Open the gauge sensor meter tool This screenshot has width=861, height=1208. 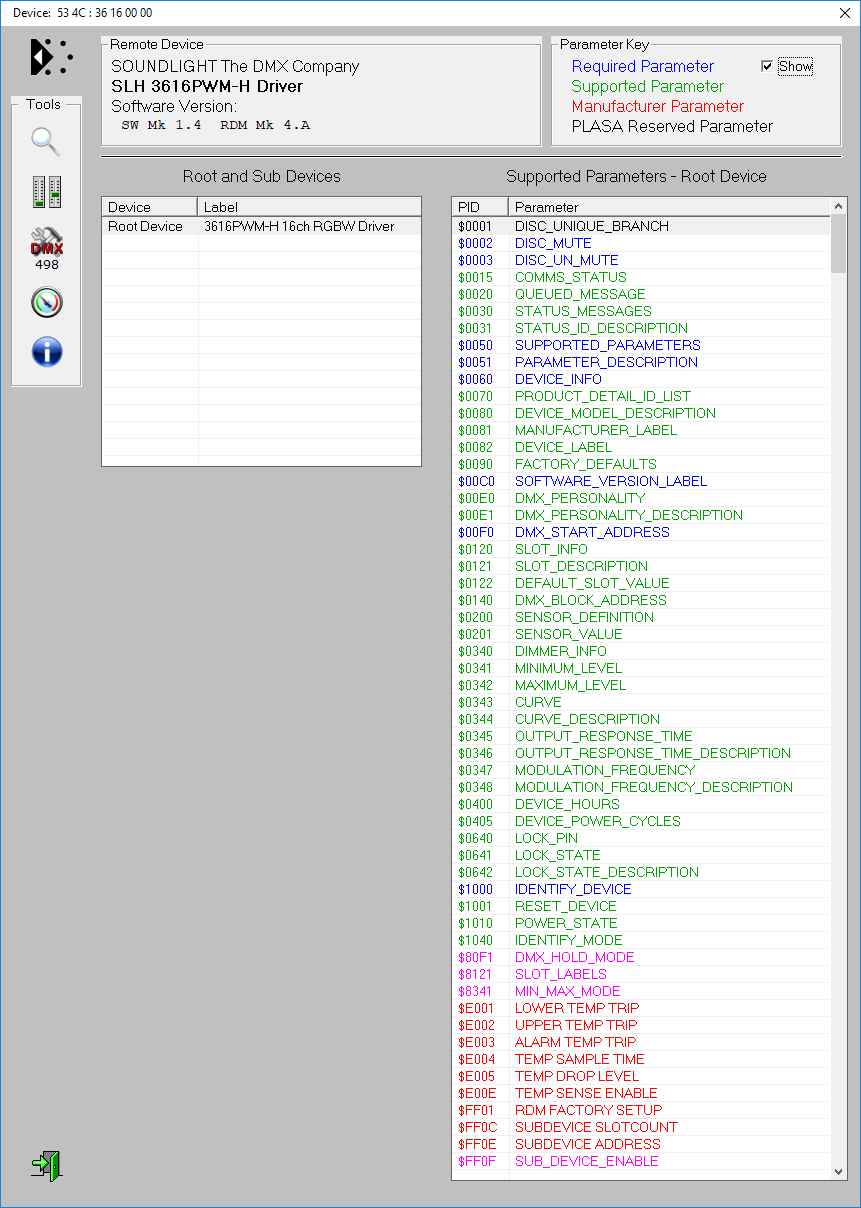point(47,302)
